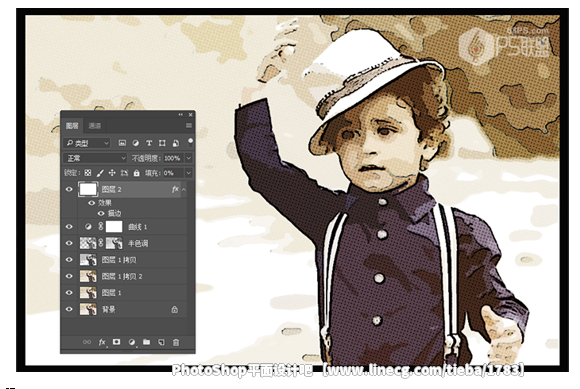Click the lock icon on the 背景 layer
The height and width of the screenshot is (389, 580).
point(175,309)
